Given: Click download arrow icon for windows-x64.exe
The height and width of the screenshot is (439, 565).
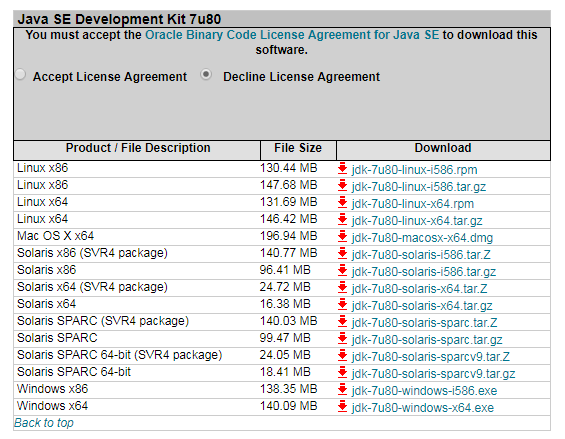Looking at the screenshot, I should click(x=342, y=407).
